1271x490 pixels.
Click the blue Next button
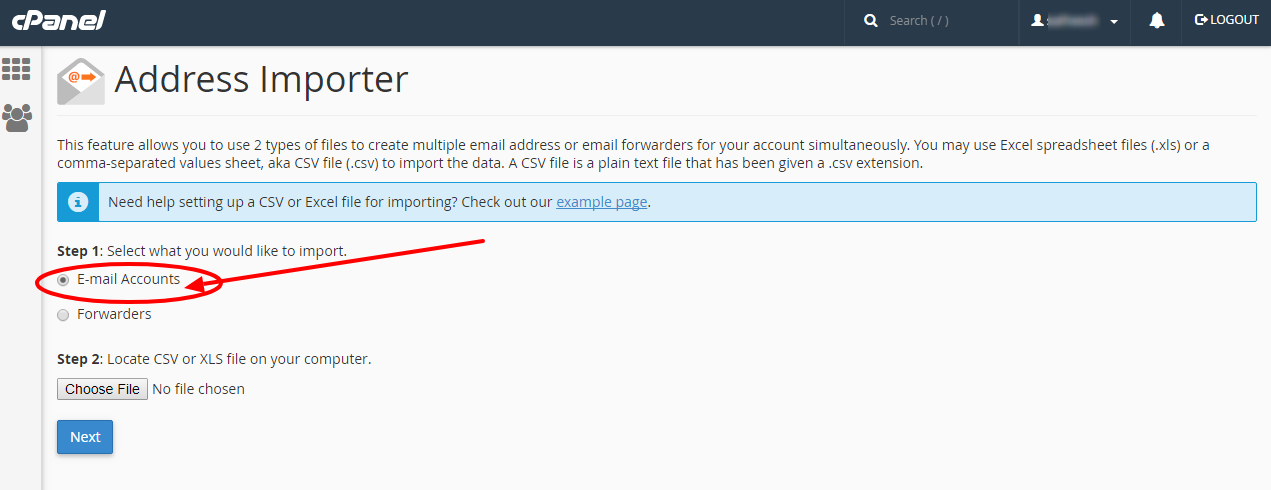85,437
